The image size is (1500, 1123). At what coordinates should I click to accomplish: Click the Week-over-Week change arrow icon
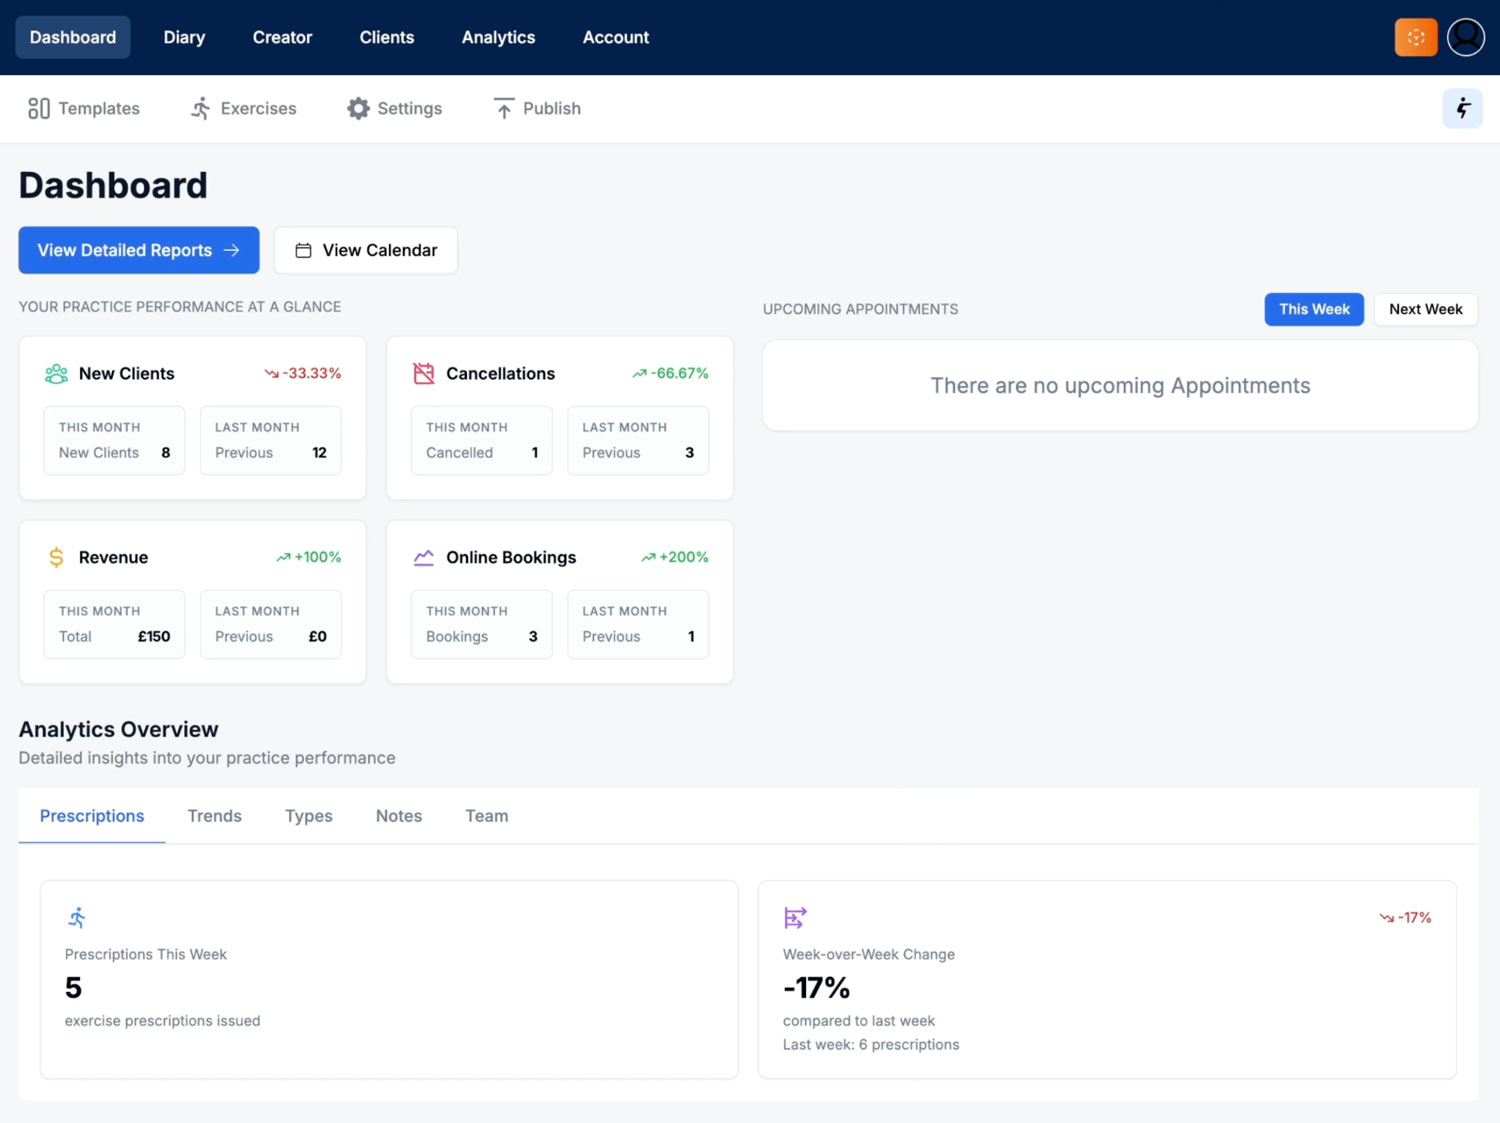click(794, 917)
